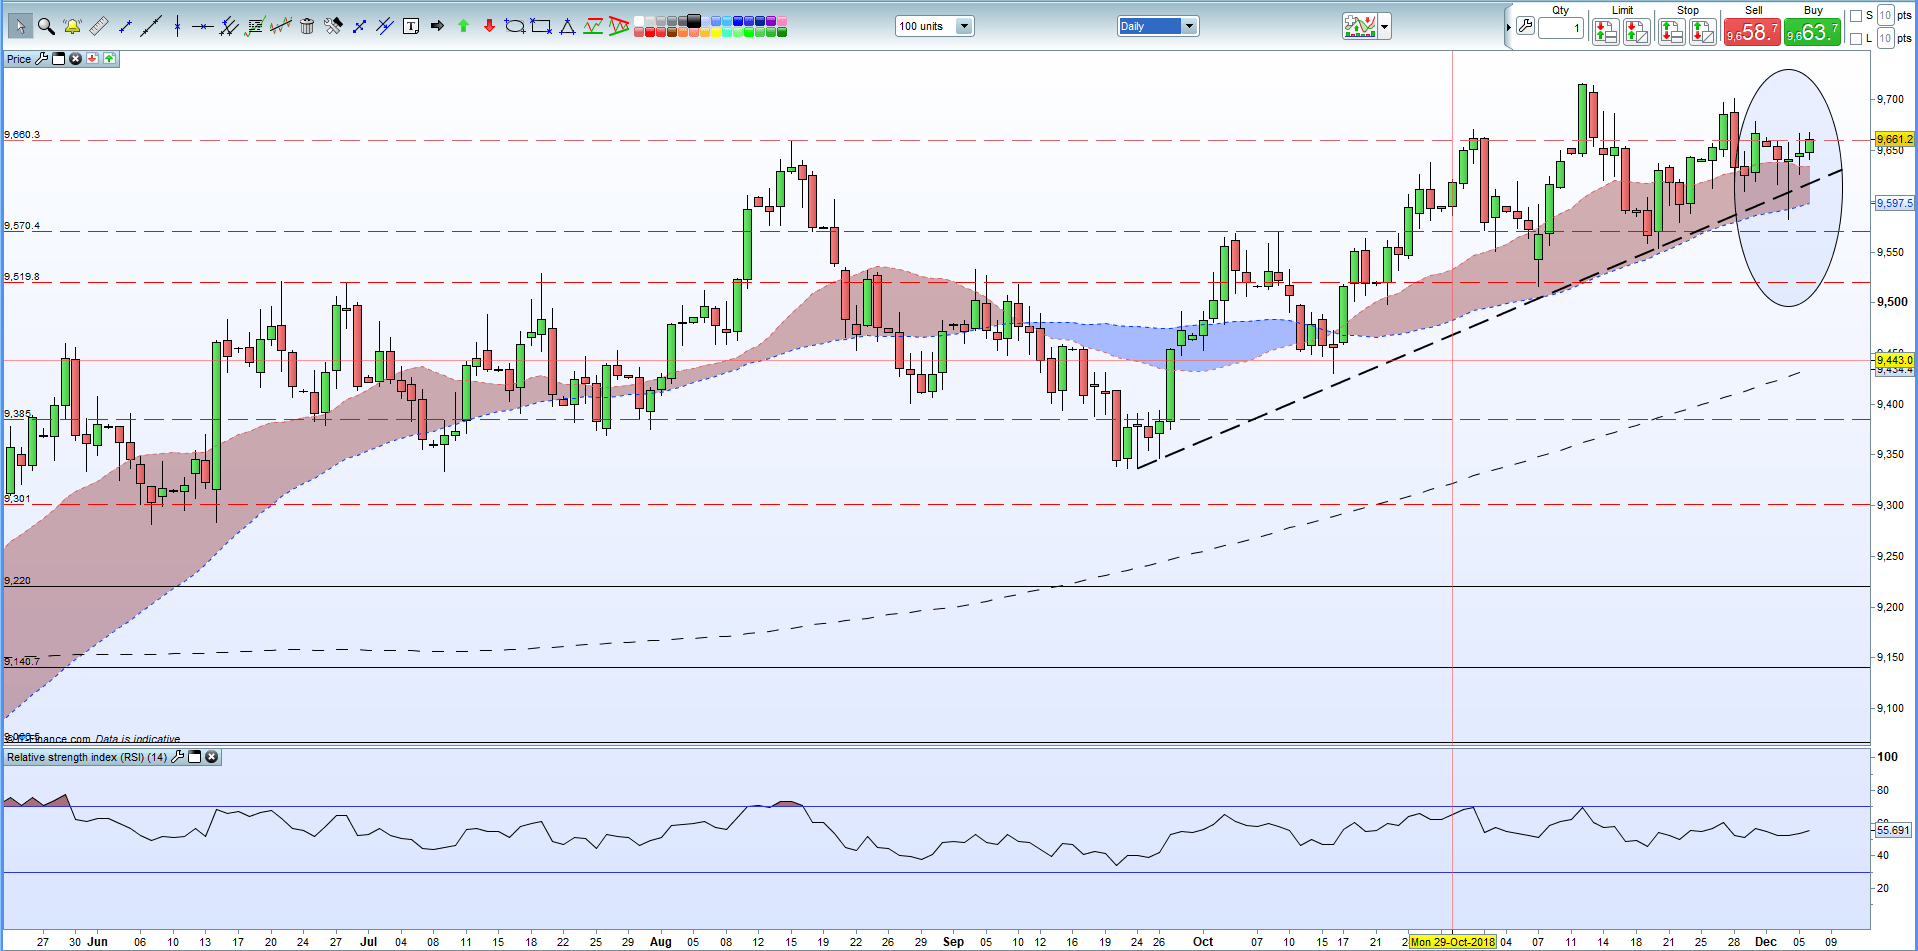1918x951 pixels.
Task: Pick the bright red color swatch
Action: pos(650,32)
